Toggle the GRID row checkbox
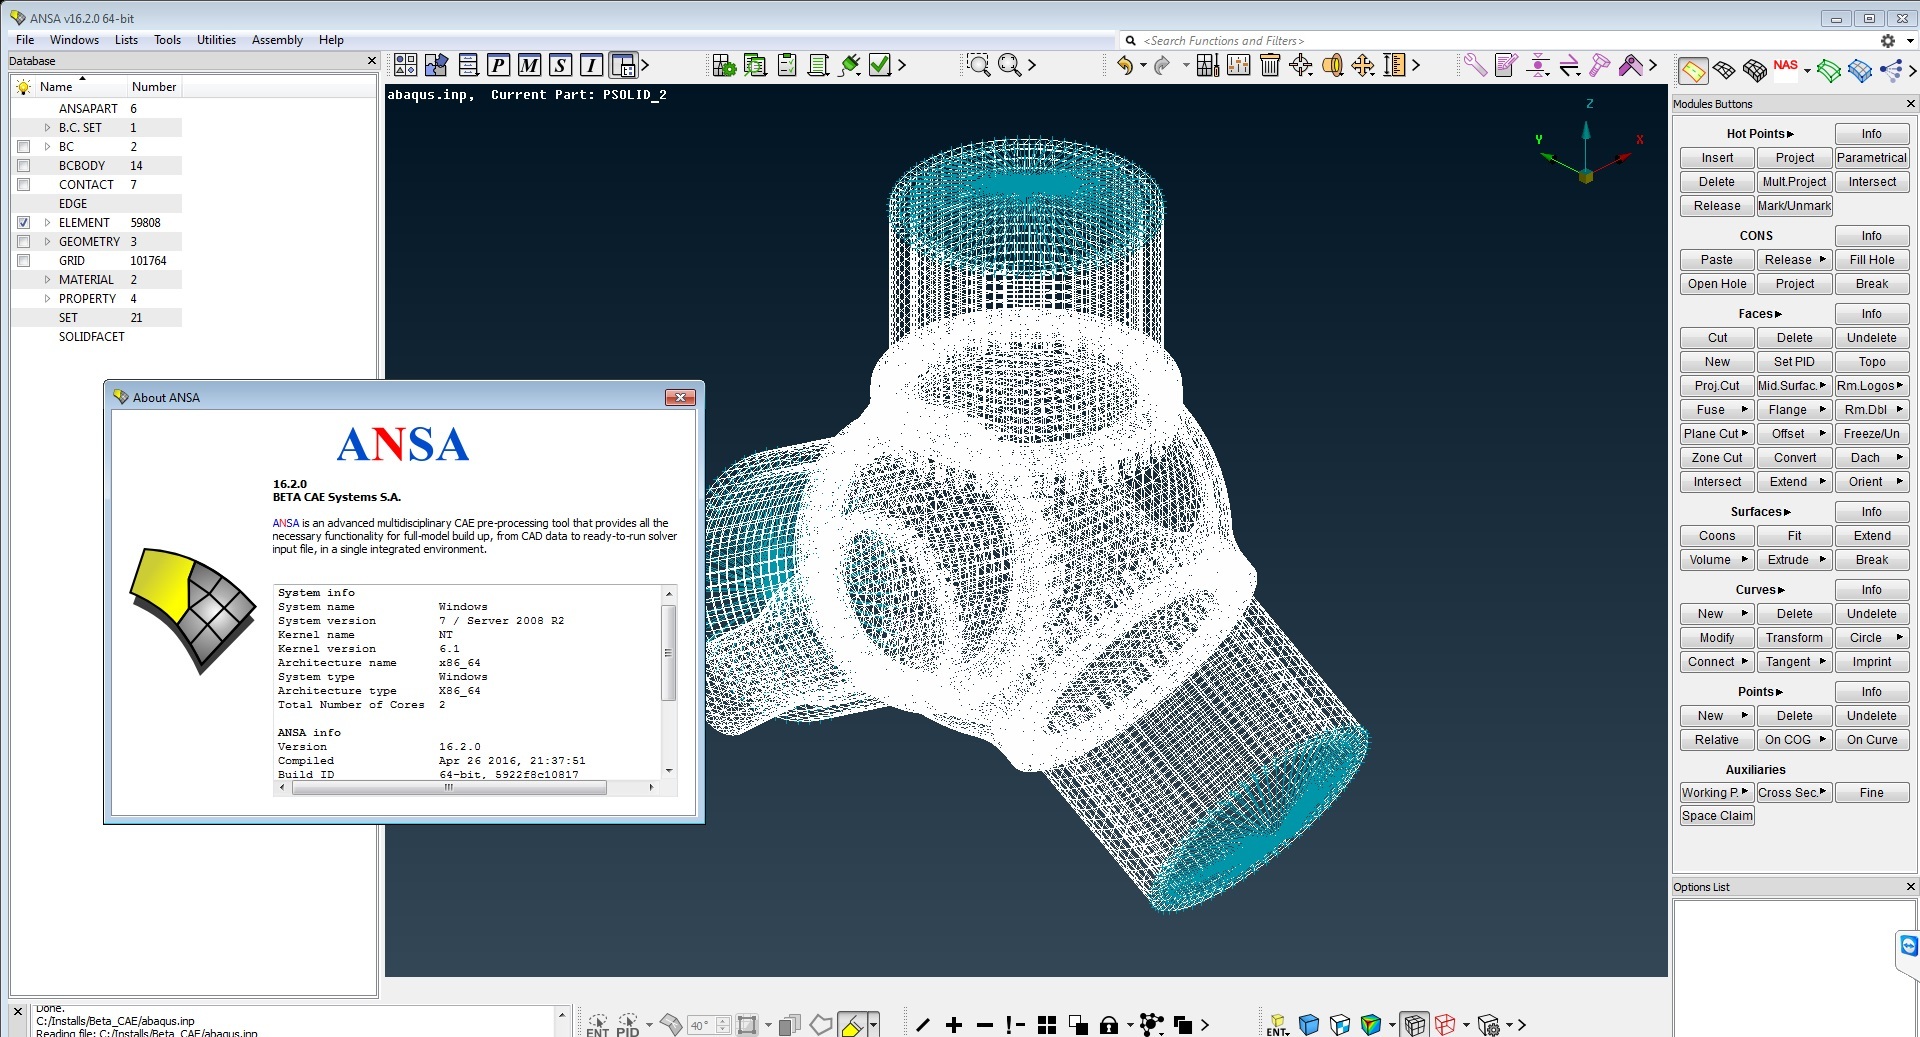1920x1037 pixels. pos(23,261)
